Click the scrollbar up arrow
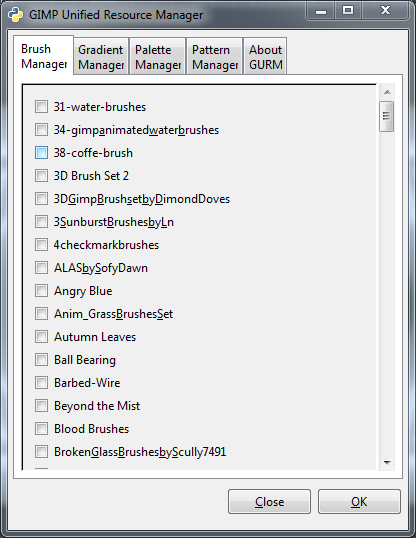416x538 pixels. click(387, 92)
